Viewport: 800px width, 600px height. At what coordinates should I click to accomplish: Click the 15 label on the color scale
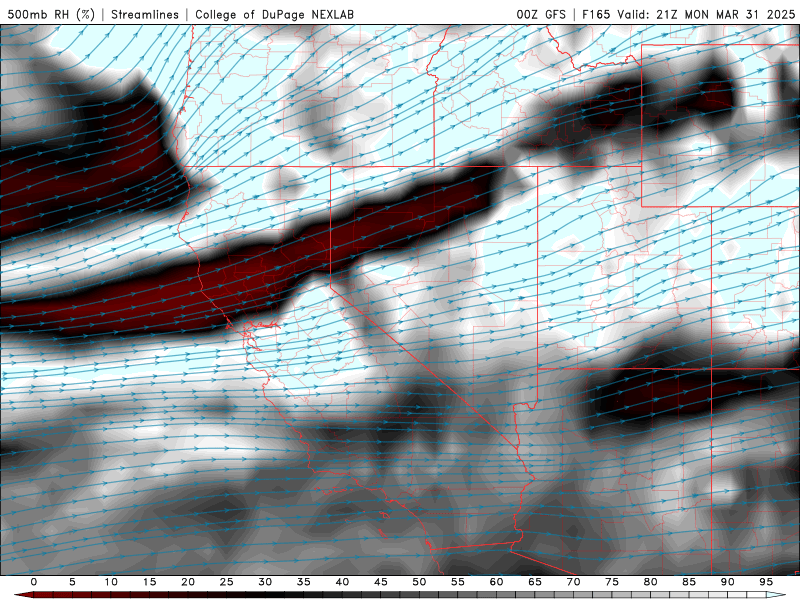click(149, 582)
